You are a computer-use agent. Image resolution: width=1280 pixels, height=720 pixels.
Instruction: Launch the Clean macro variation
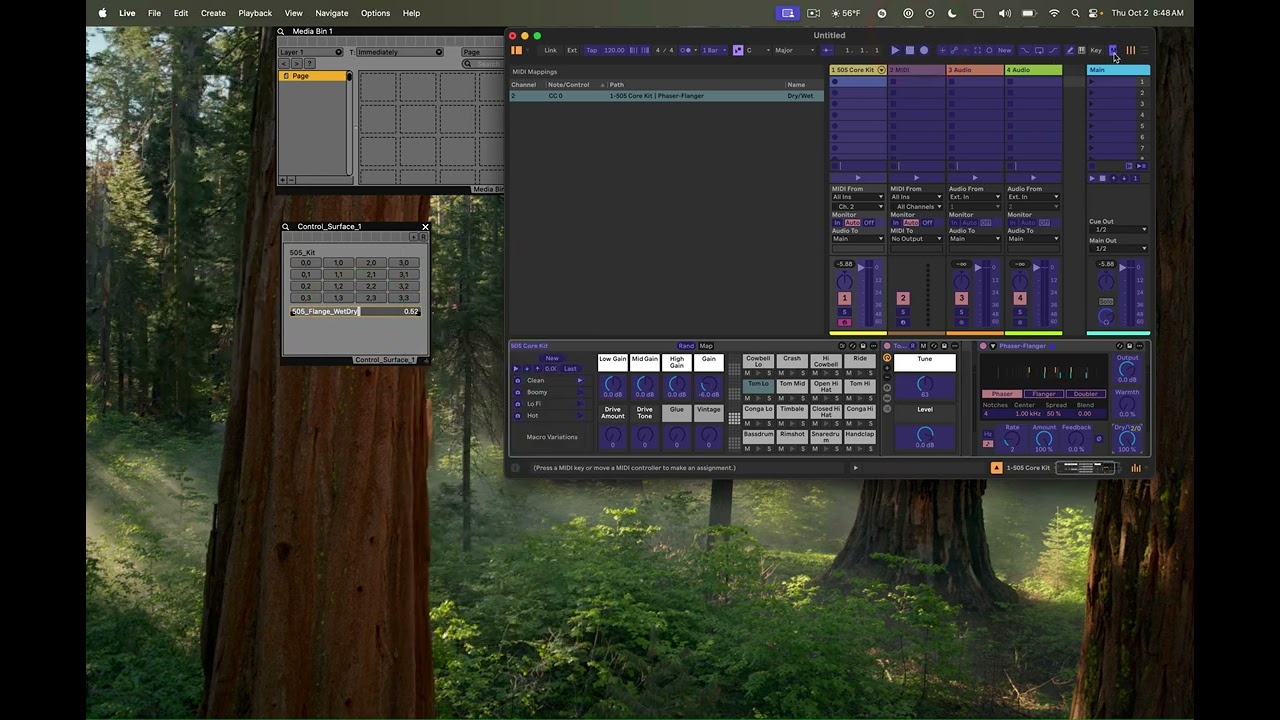579,381
